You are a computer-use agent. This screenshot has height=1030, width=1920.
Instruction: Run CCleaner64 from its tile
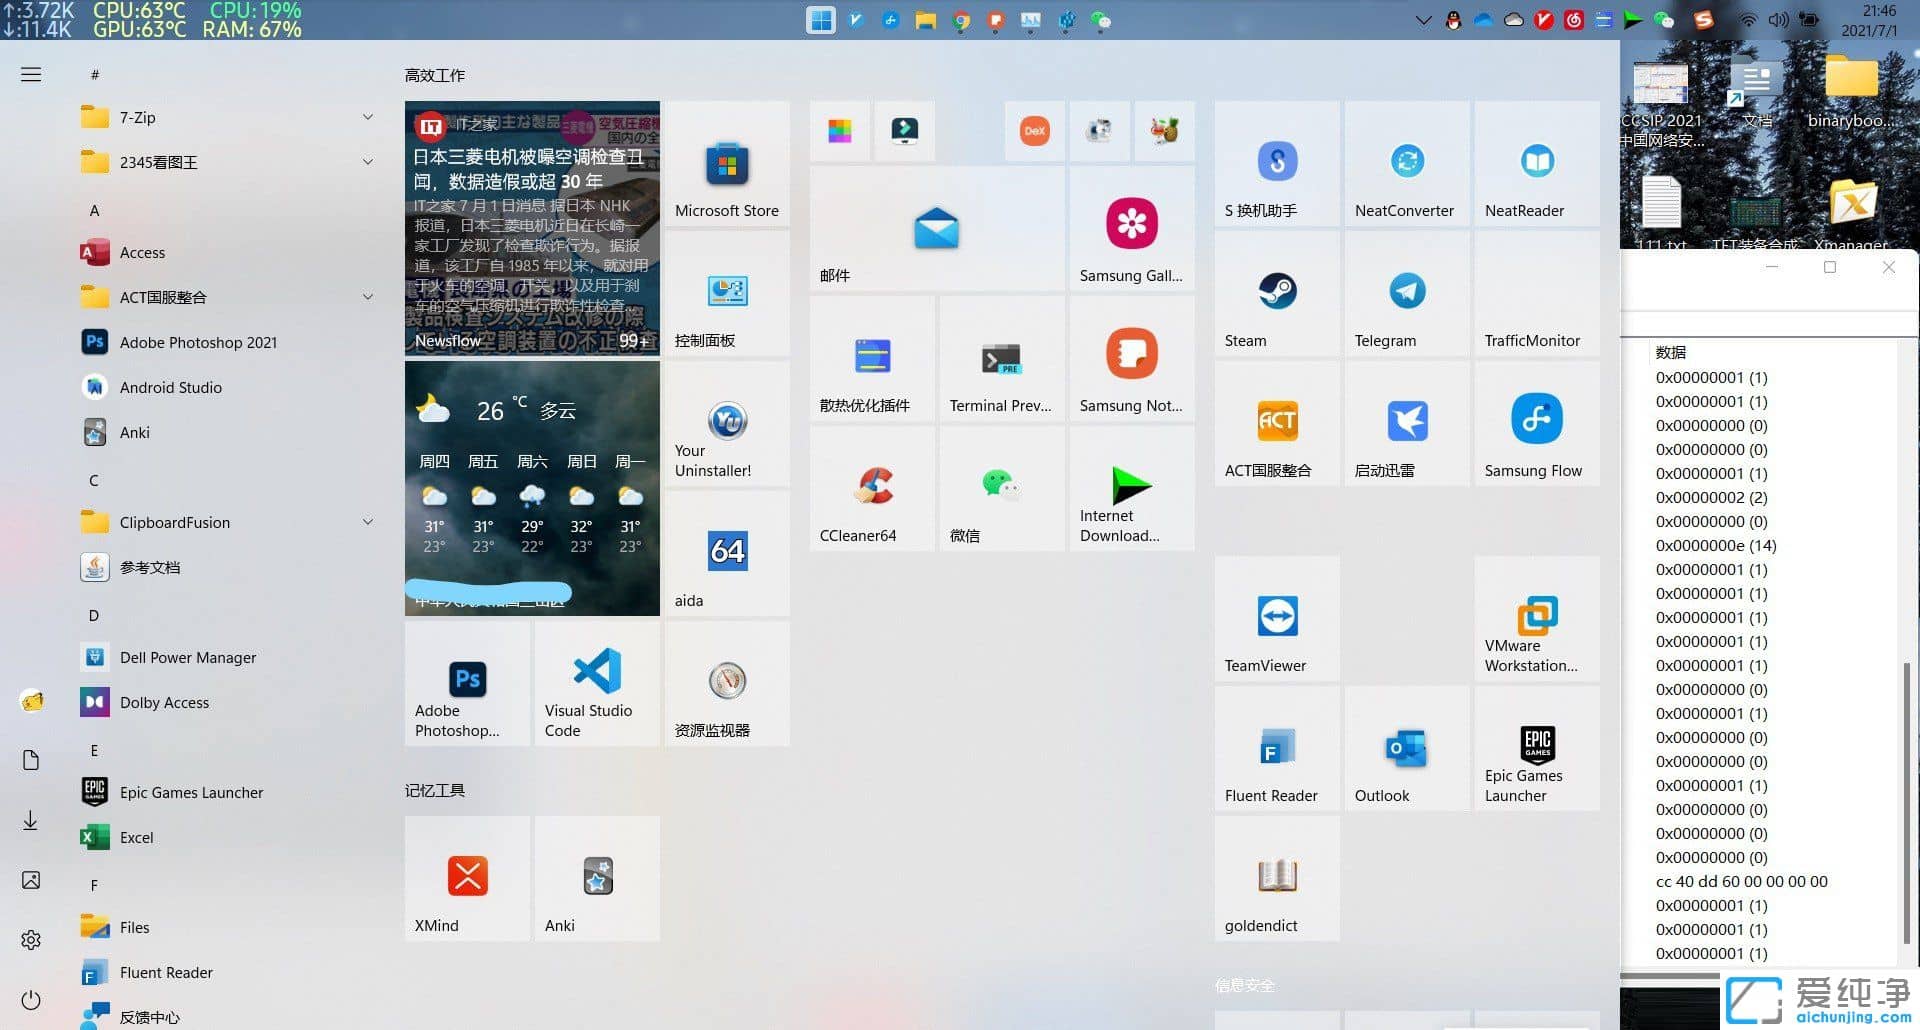coord(871,488)
